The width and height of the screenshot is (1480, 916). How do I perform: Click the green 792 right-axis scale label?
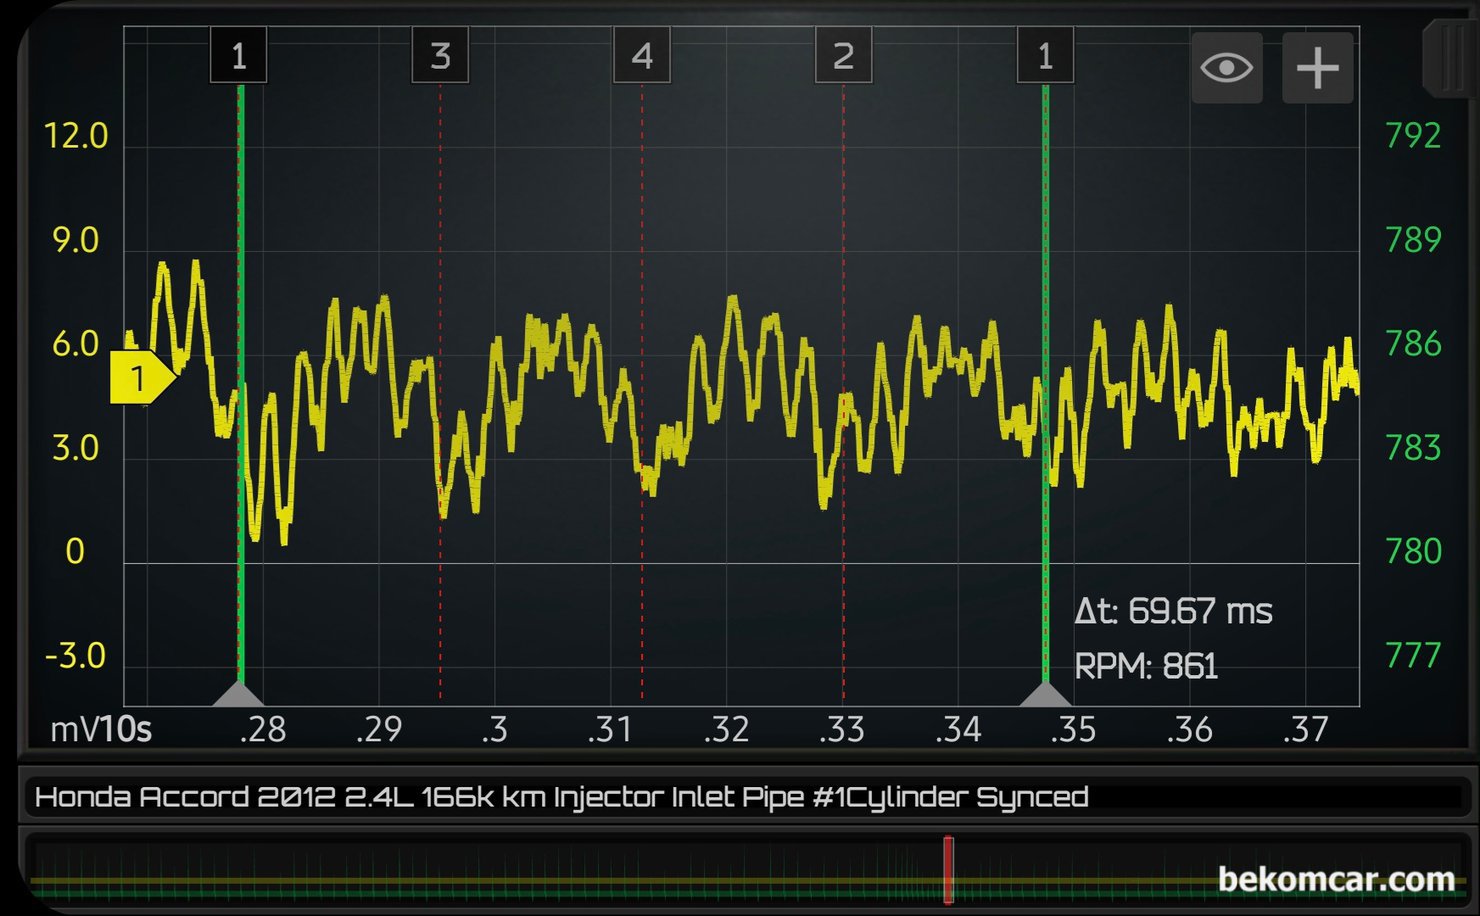point(1412,136)
